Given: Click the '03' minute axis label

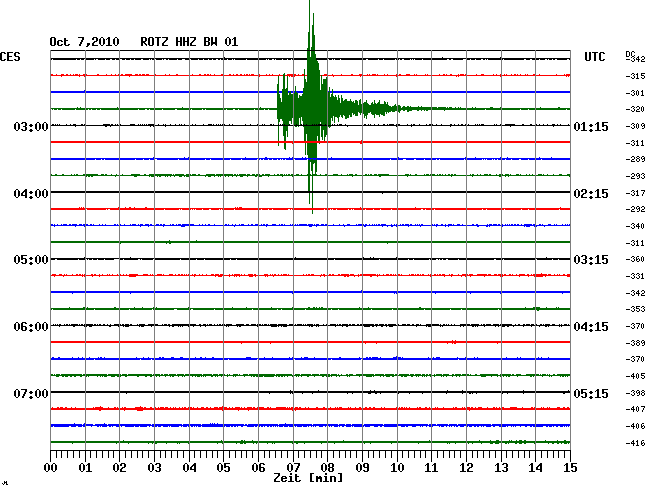Looking at the screenshot, I should (x=154, y=468).
